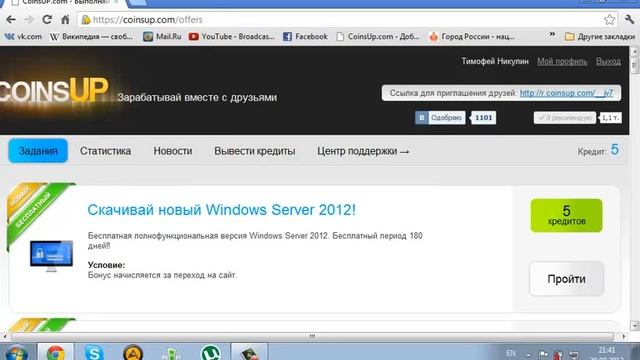The height and width of the screenshot is (360, 640).
Task: Click the horizontal scrollbar right arrow
Action: point(624,337)
